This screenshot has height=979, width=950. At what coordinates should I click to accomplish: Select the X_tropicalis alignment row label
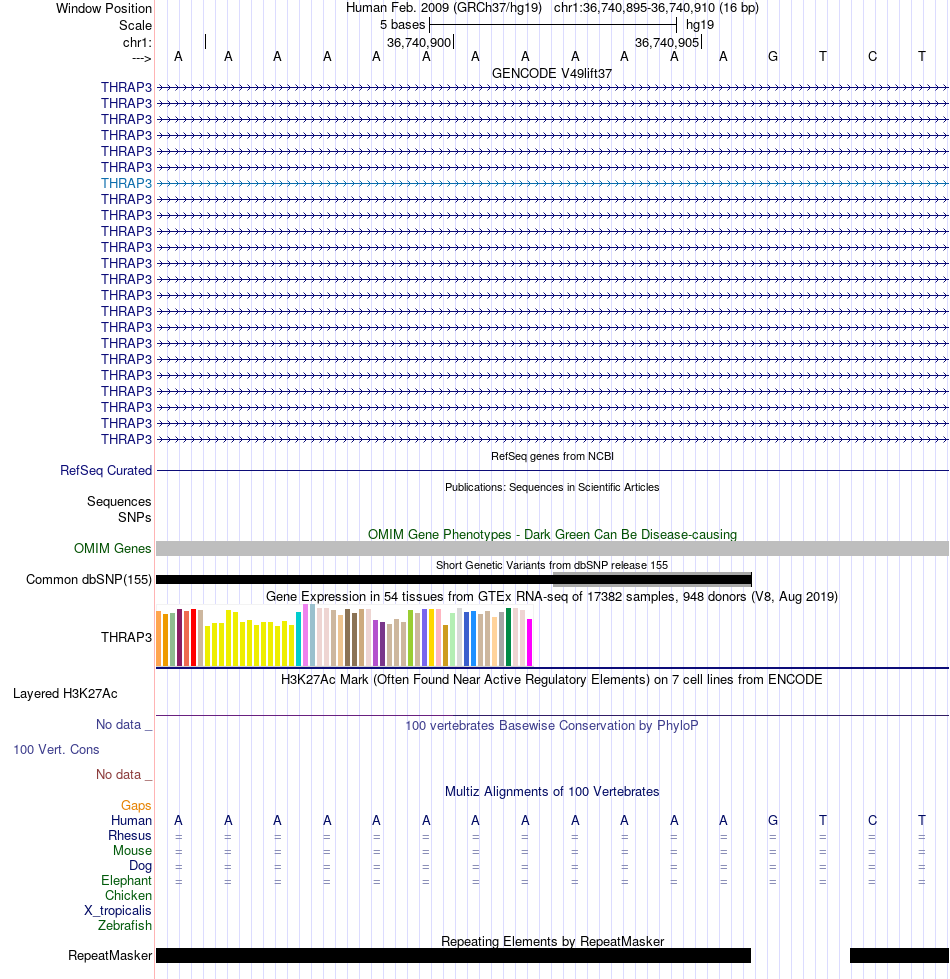[x=118, y=910]
